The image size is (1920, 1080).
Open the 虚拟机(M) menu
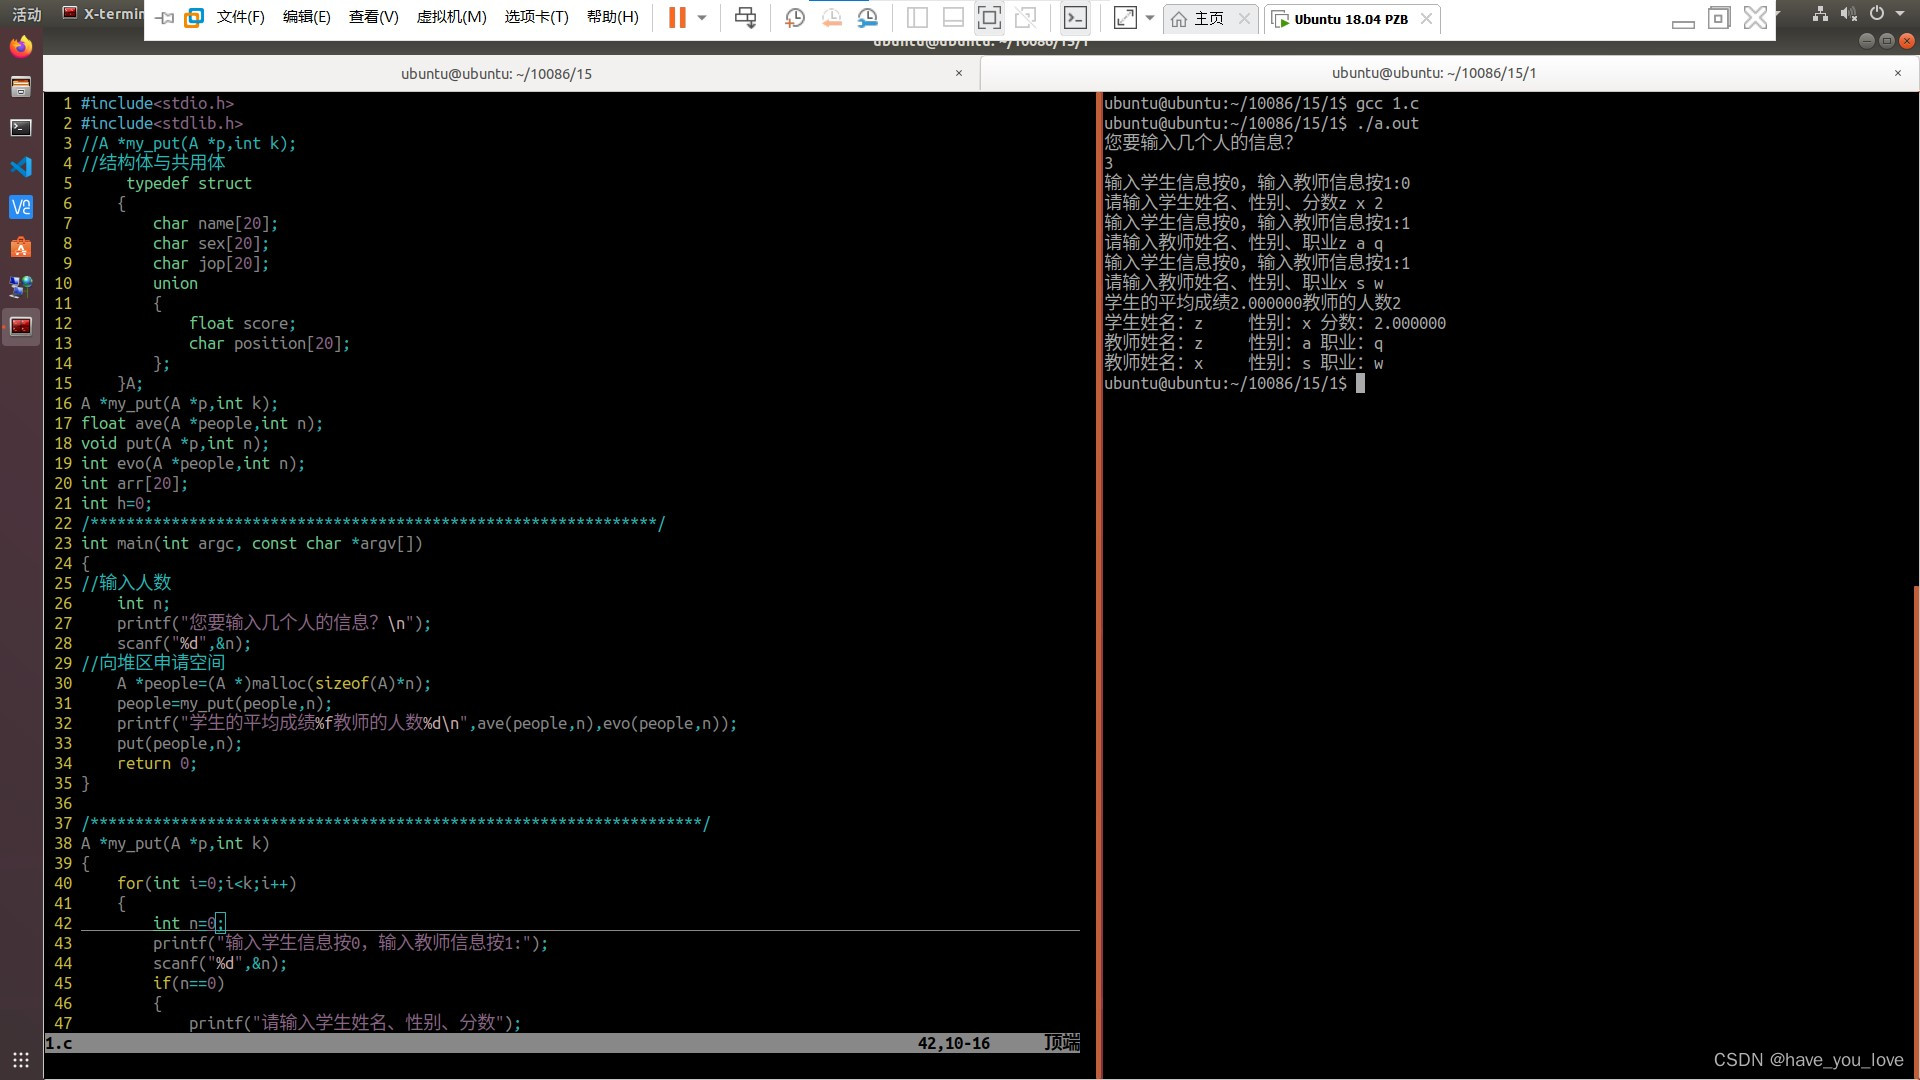[451, 18]
